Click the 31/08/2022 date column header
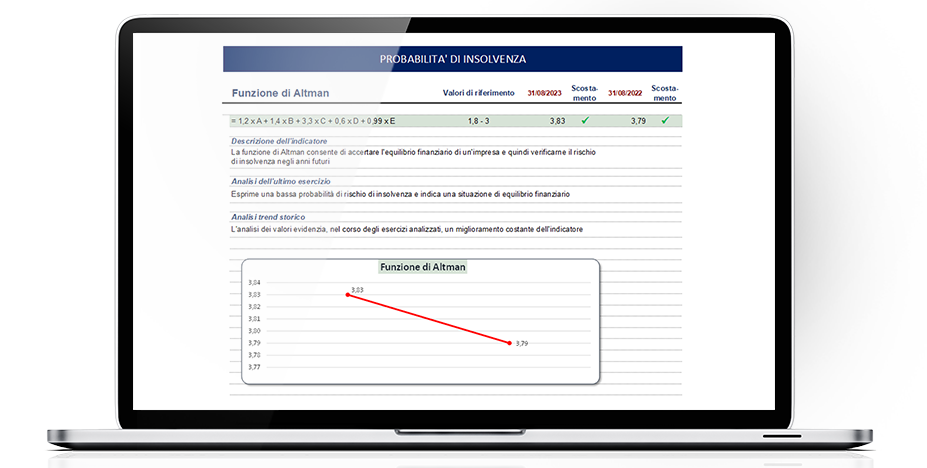Viewport: 927px width, 468px height. [625, 93]
